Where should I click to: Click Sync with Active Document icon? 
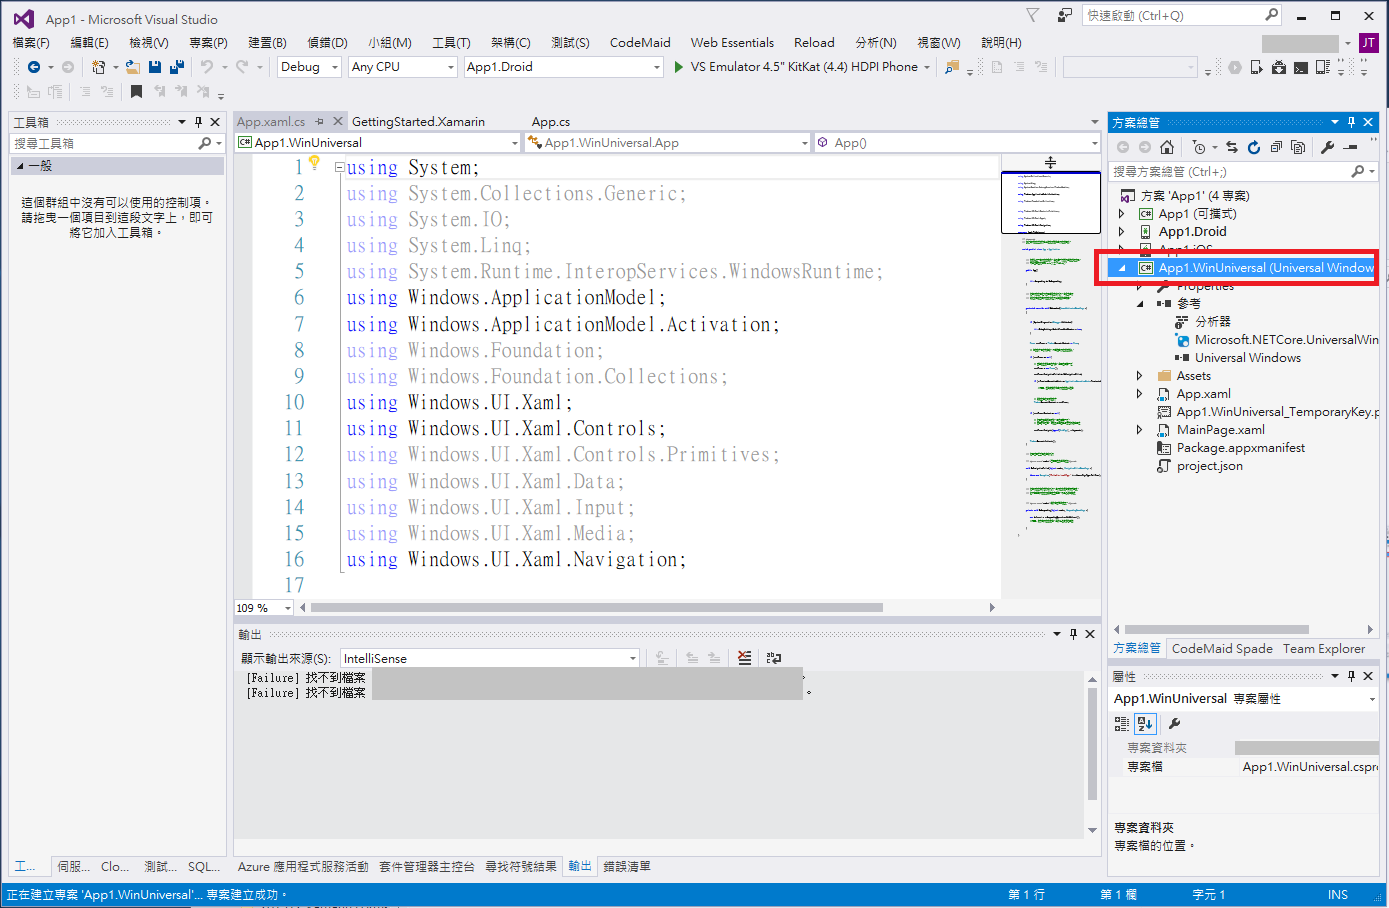click(1232, 147)
